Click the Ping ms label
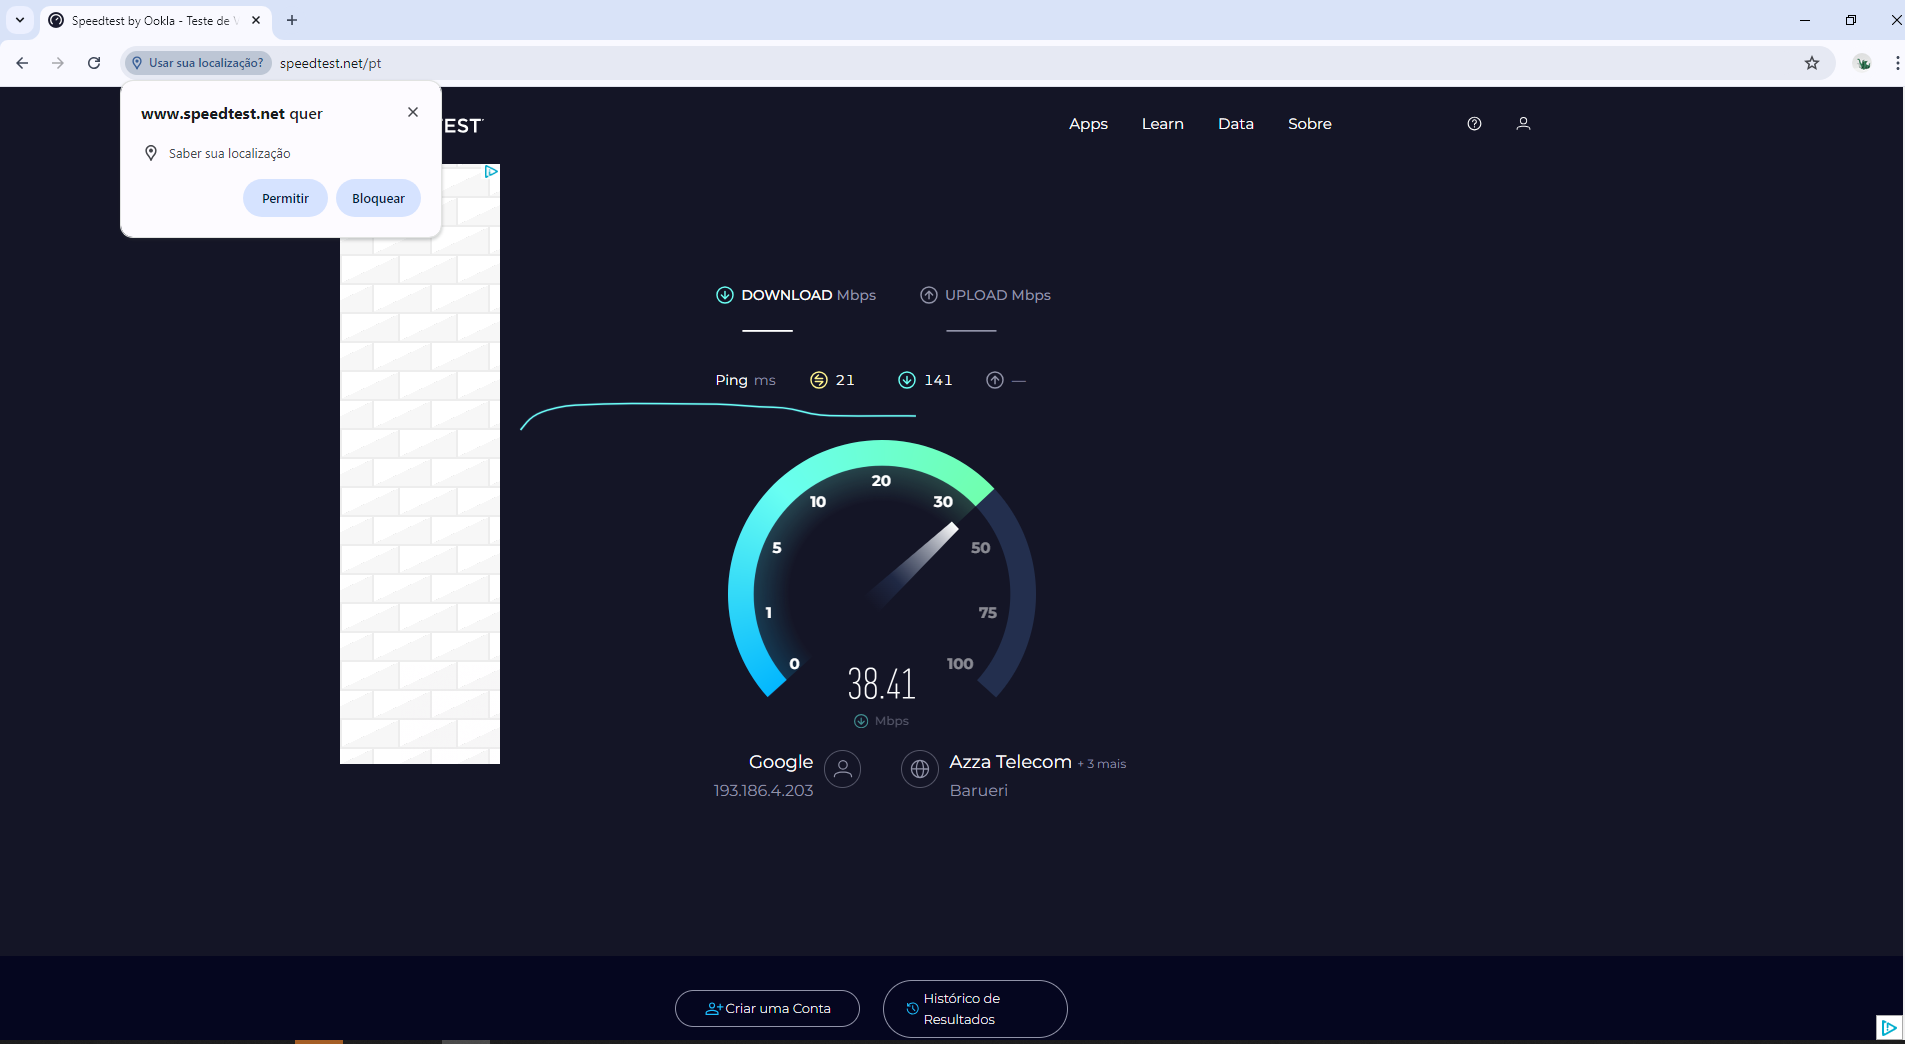Image resolution: width=1905 pixels, height=1044 pixels. 745,380
